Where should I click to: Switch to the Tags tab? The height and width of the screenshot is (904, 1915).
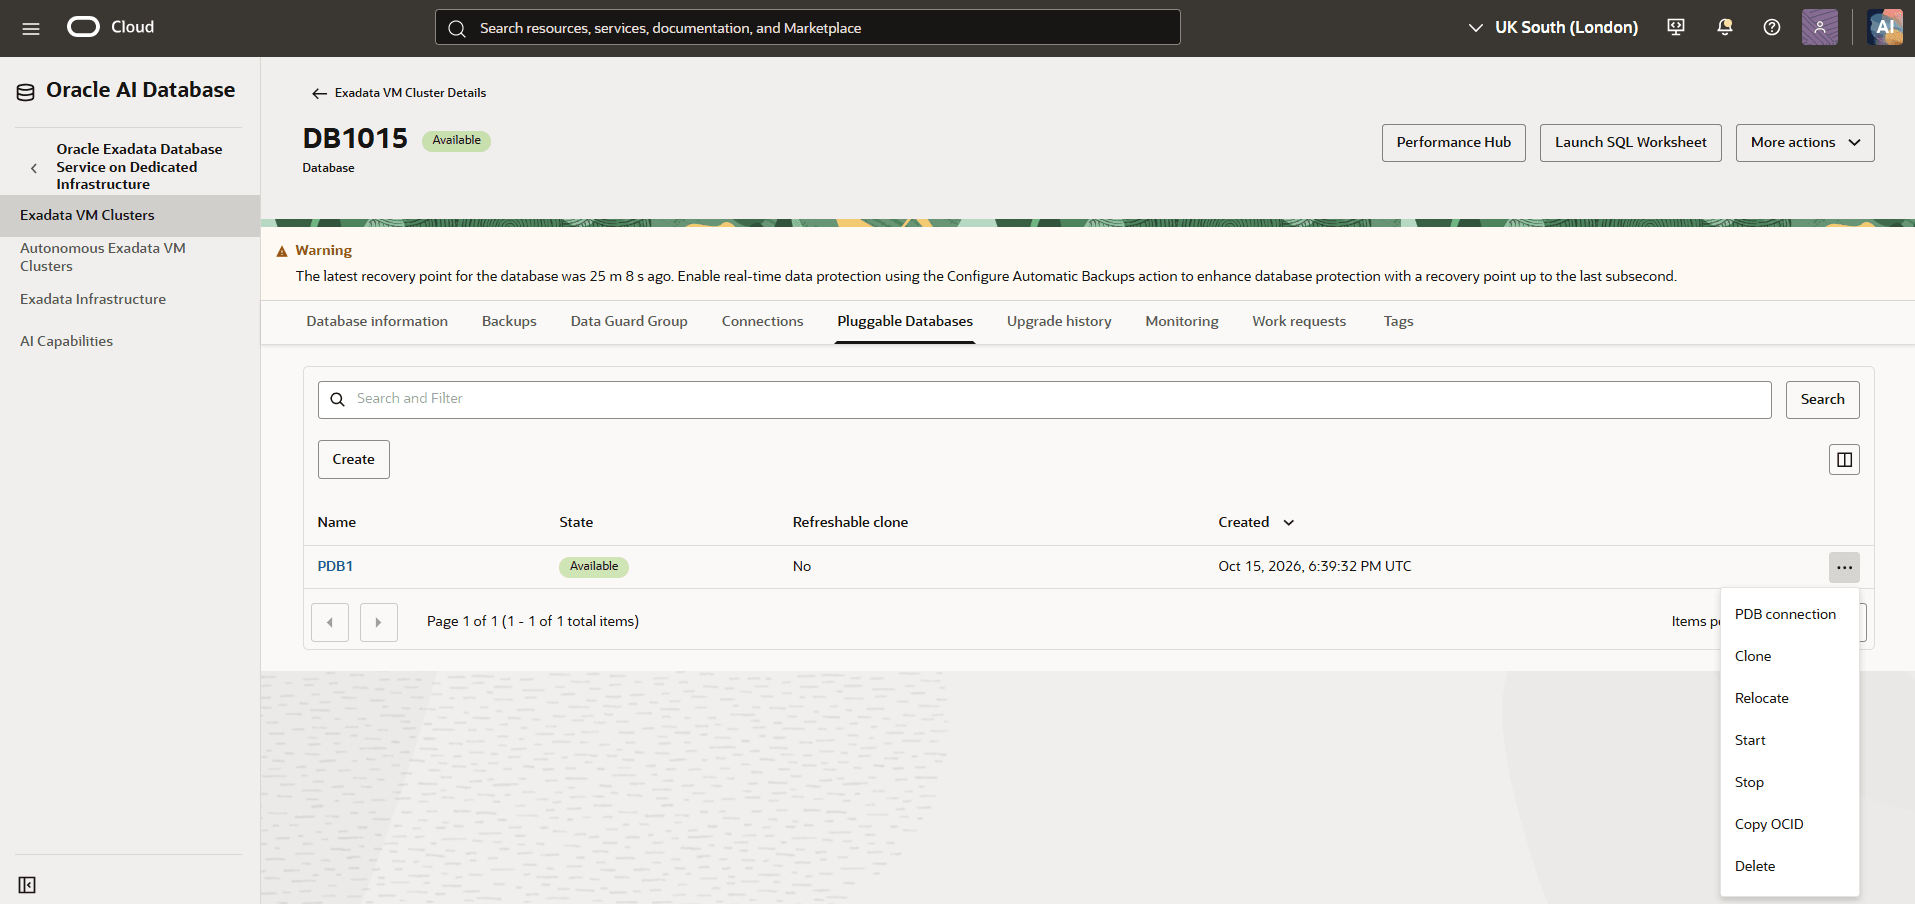pos(1398,322)
